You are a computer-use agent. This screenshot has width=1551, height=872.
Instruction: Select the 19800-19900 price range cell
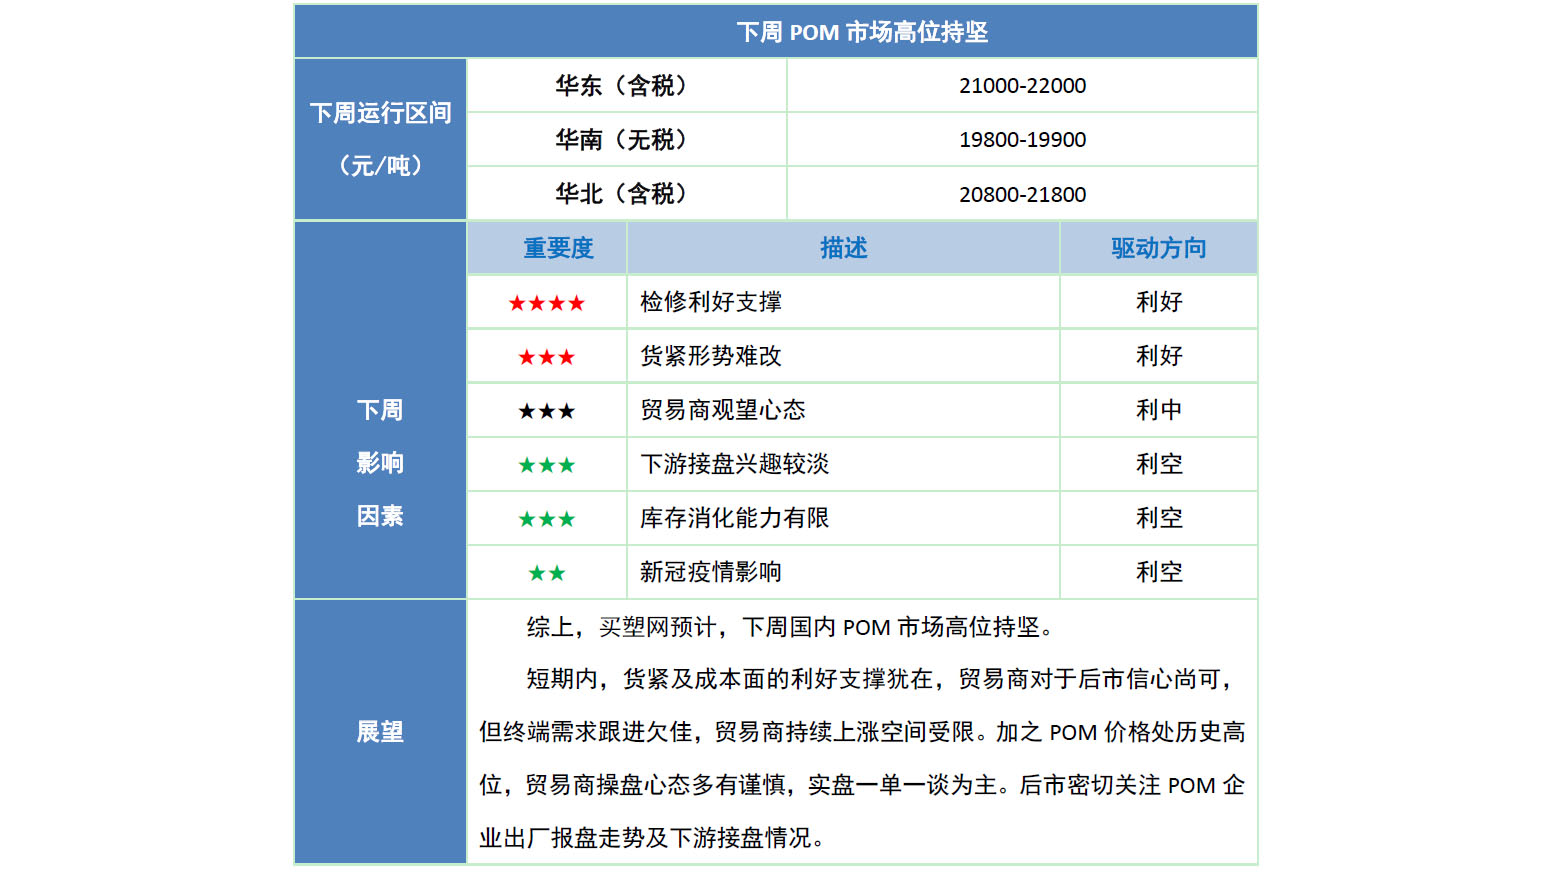tap(1022, 140)
